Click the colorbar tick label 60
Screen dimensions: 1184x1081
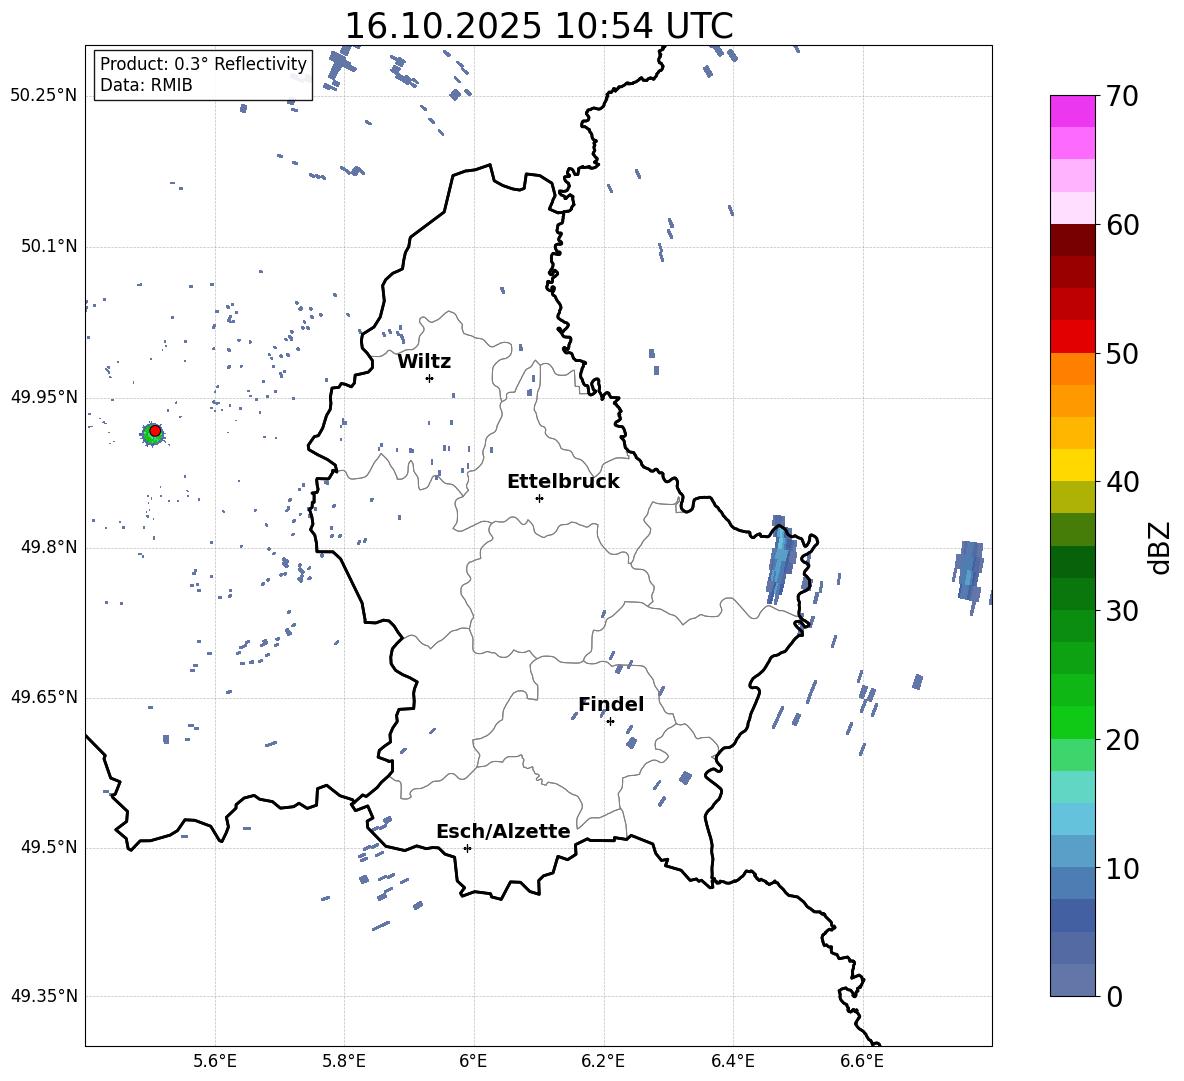coord(1122,225)
